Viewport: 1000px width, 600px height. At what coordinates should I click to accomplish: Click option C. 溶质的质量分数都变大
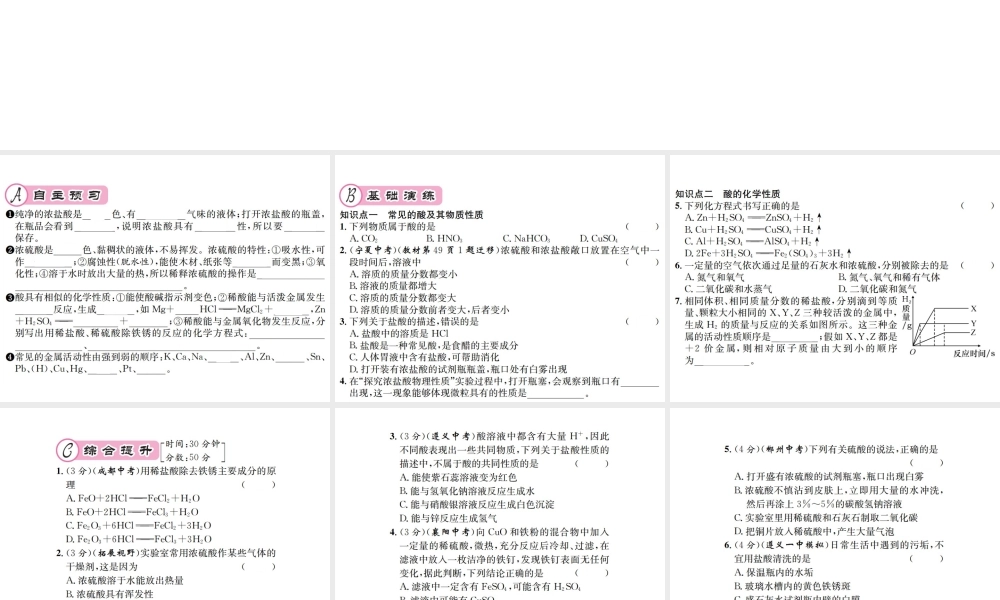click(x=403, y=298)
